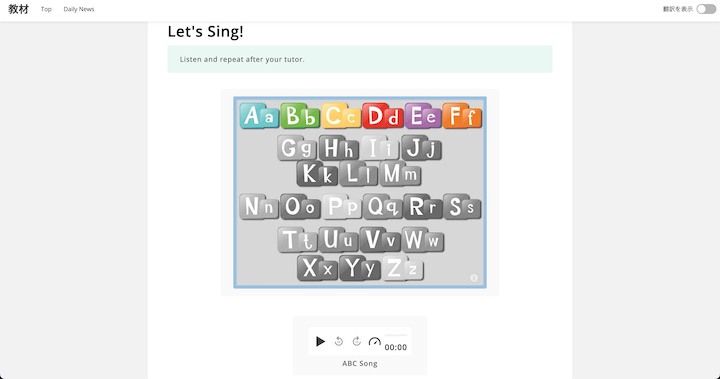This screenshot has width=720, height=379.
Task: Play the ABC Song audio
Action: pos(321,341)
